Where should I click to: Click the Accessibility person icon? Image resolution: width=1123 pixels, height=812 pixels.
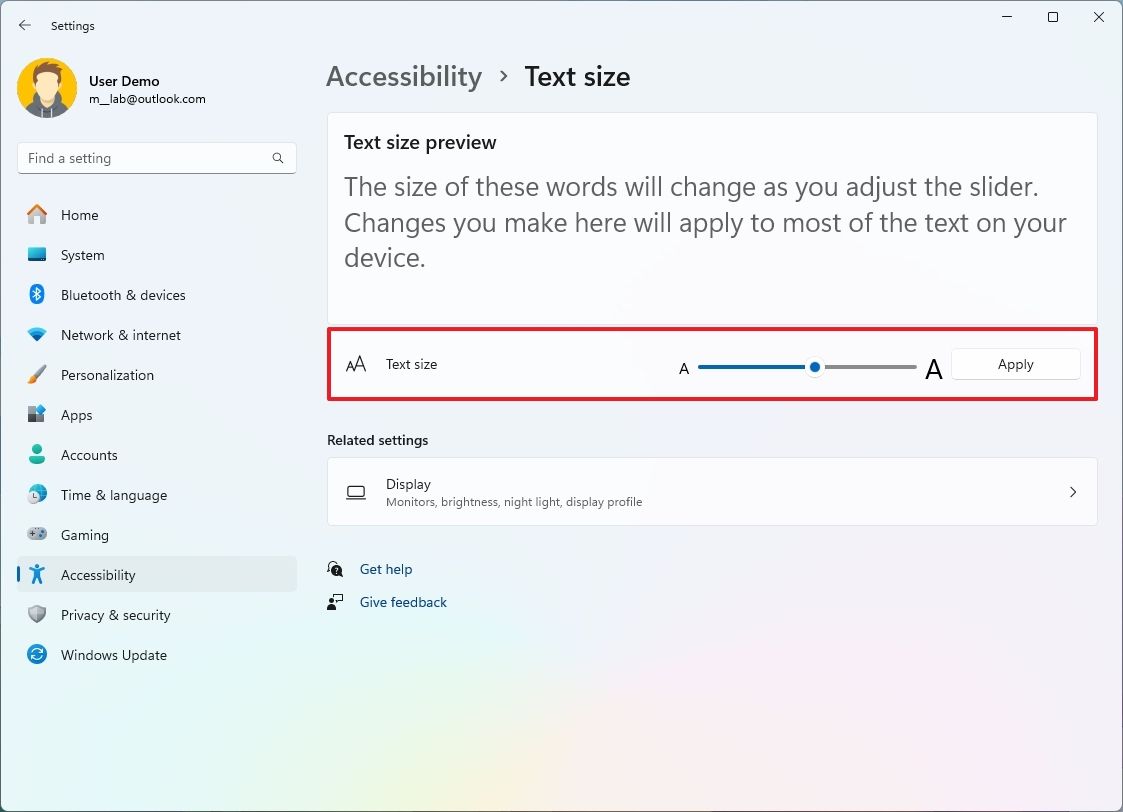(x=37, y=575)
